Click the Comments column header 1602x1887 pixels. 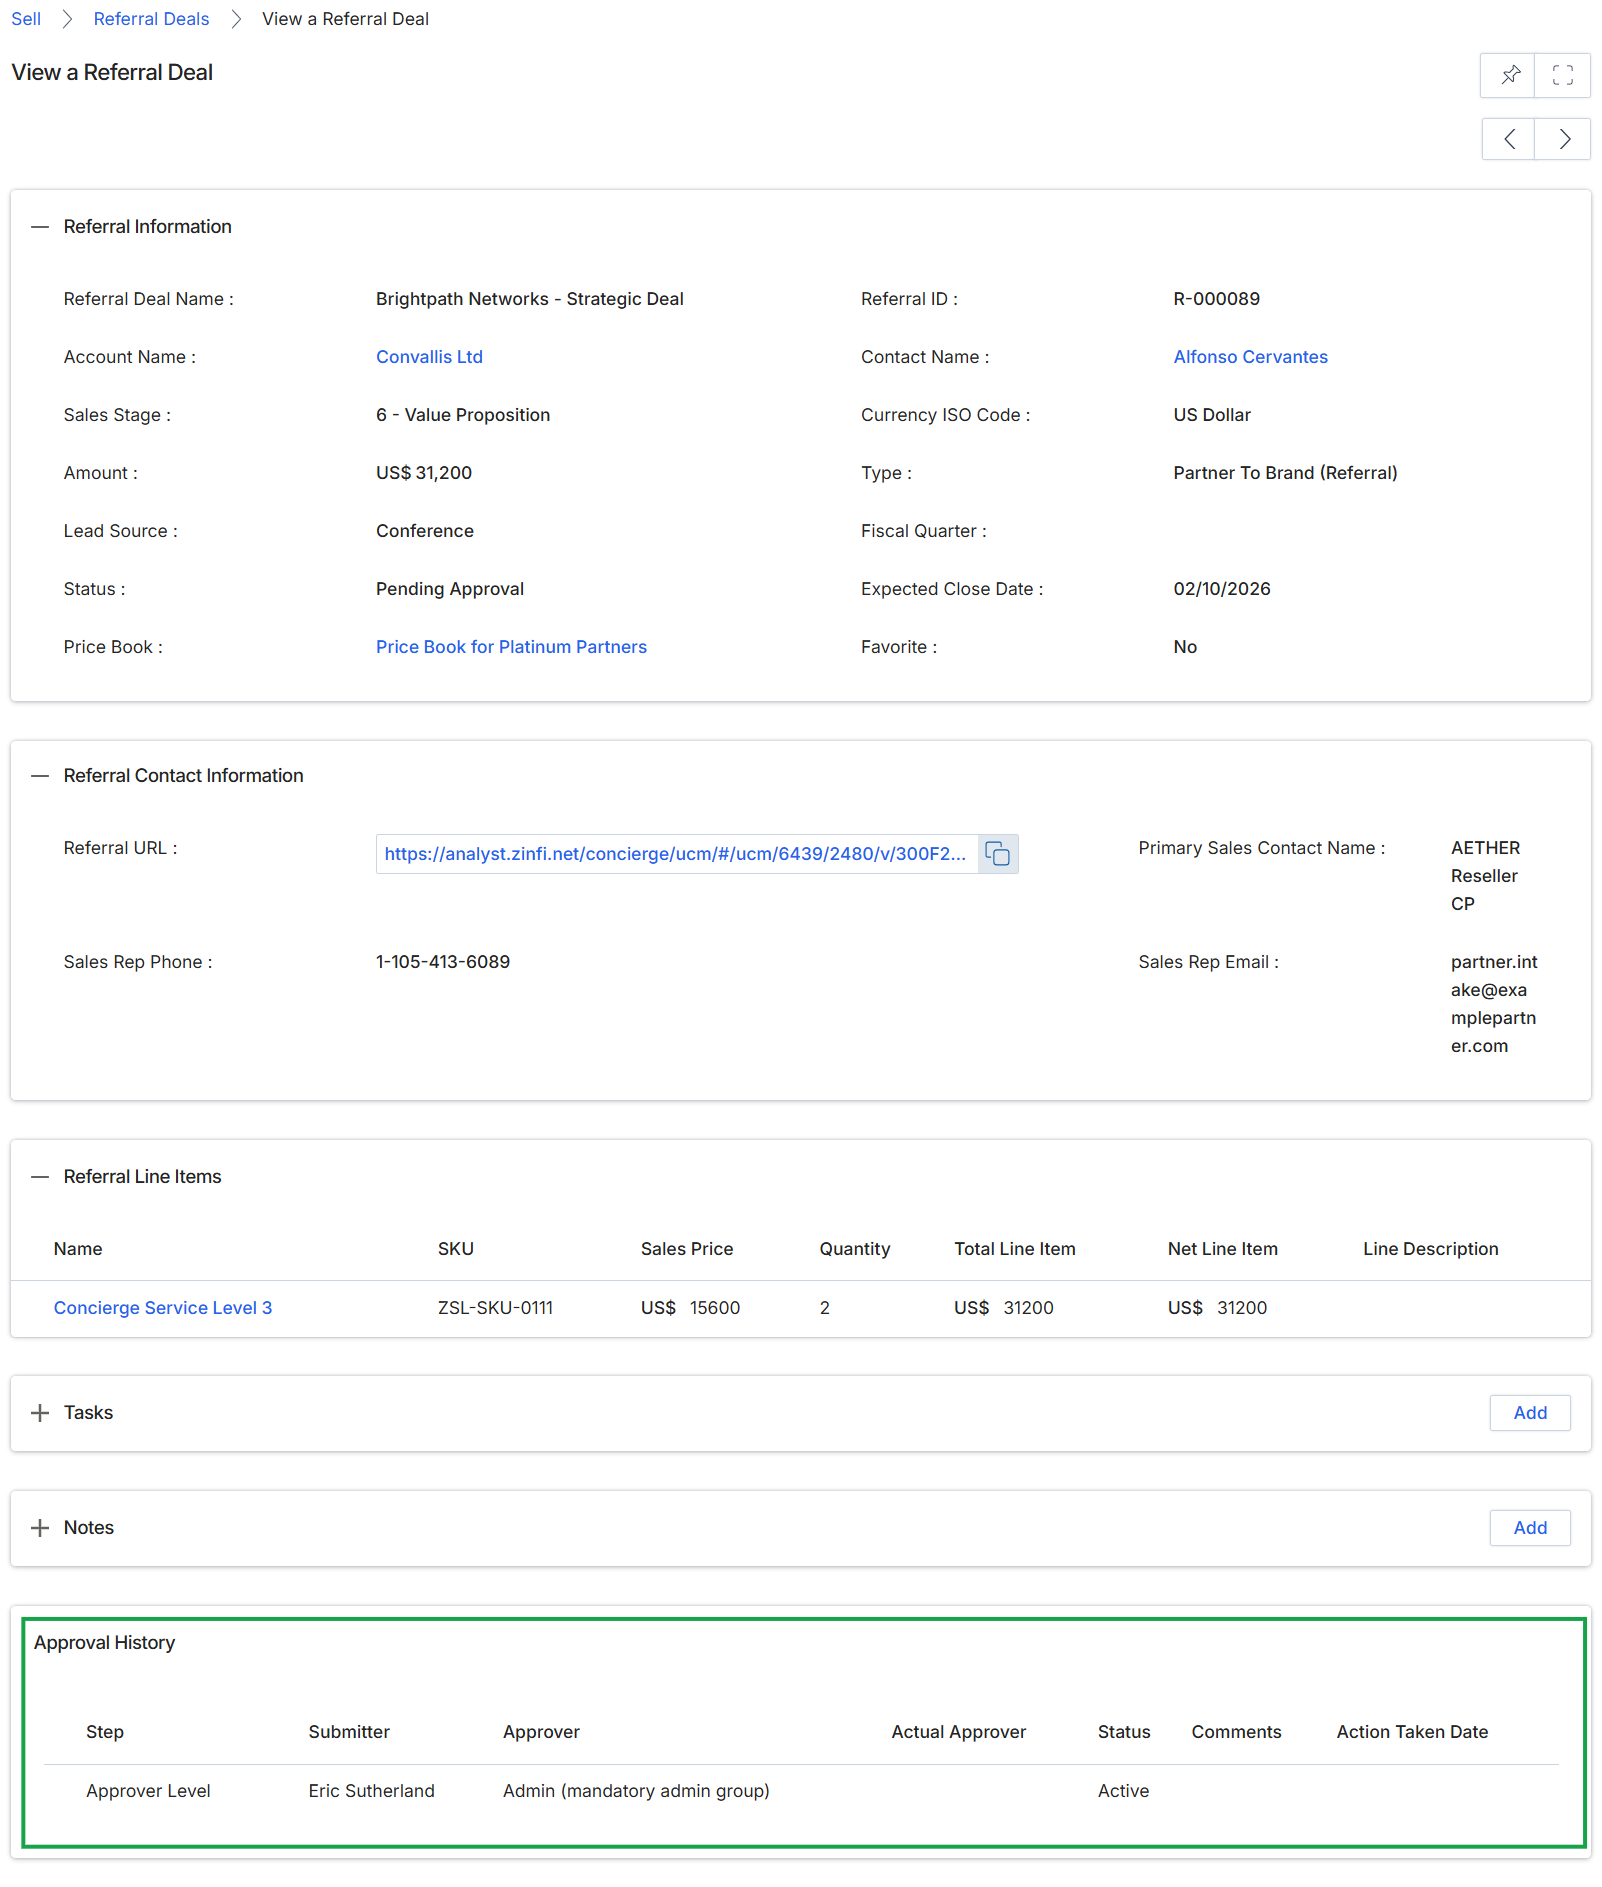click(x=1236, y=1732)
